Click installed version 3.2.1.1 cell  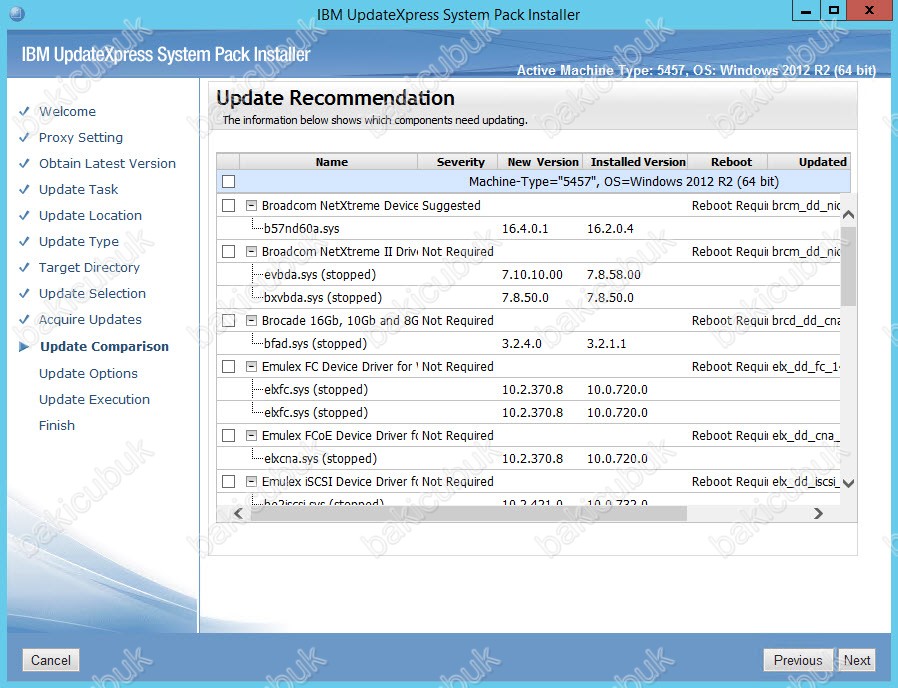606,344
